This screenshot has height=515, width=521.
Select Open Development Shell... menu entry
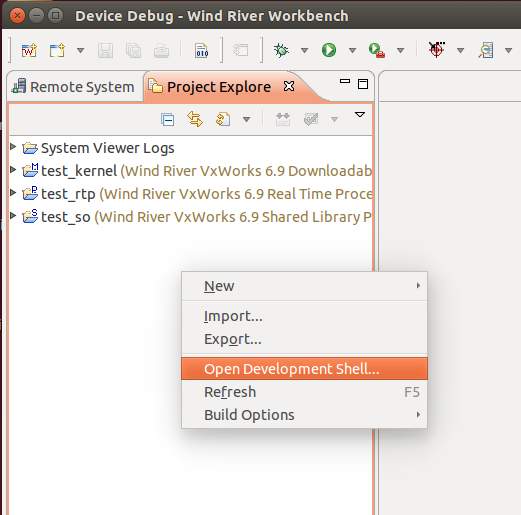pos(304,369)
